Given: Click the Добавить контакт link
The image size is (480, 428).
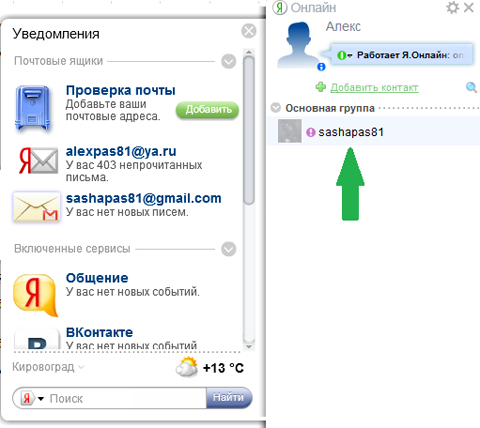Looking at the screenshot, I should point(374,88).
